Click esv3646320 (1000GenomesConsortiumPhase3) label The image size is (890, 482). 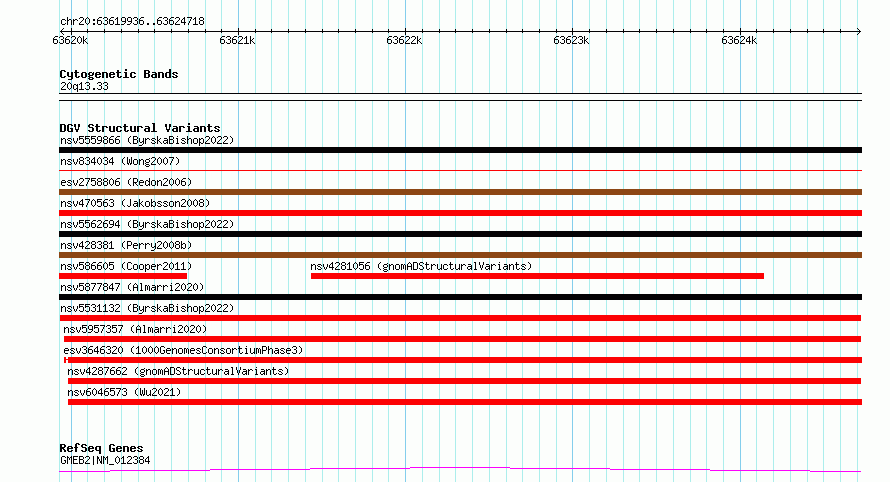tap(183, 350)
